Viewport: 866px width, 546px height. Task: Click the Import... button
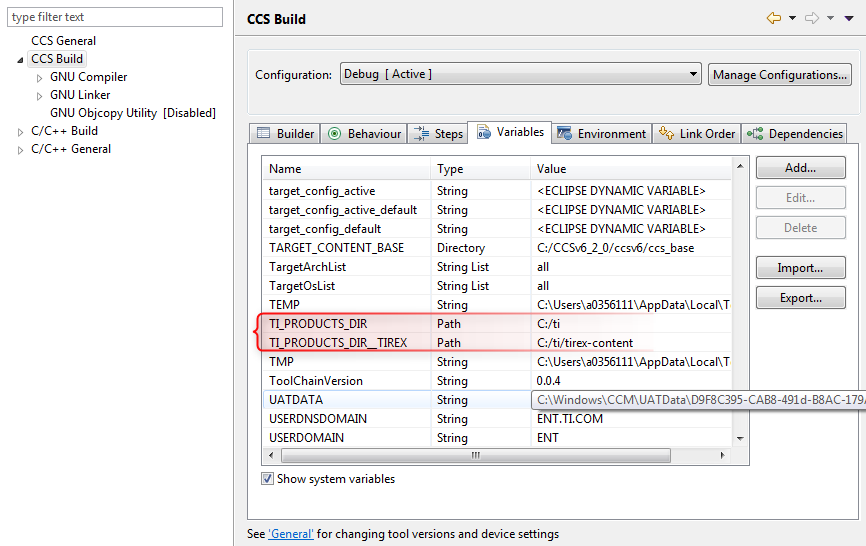pyautogui.click(x=800, y=268)
